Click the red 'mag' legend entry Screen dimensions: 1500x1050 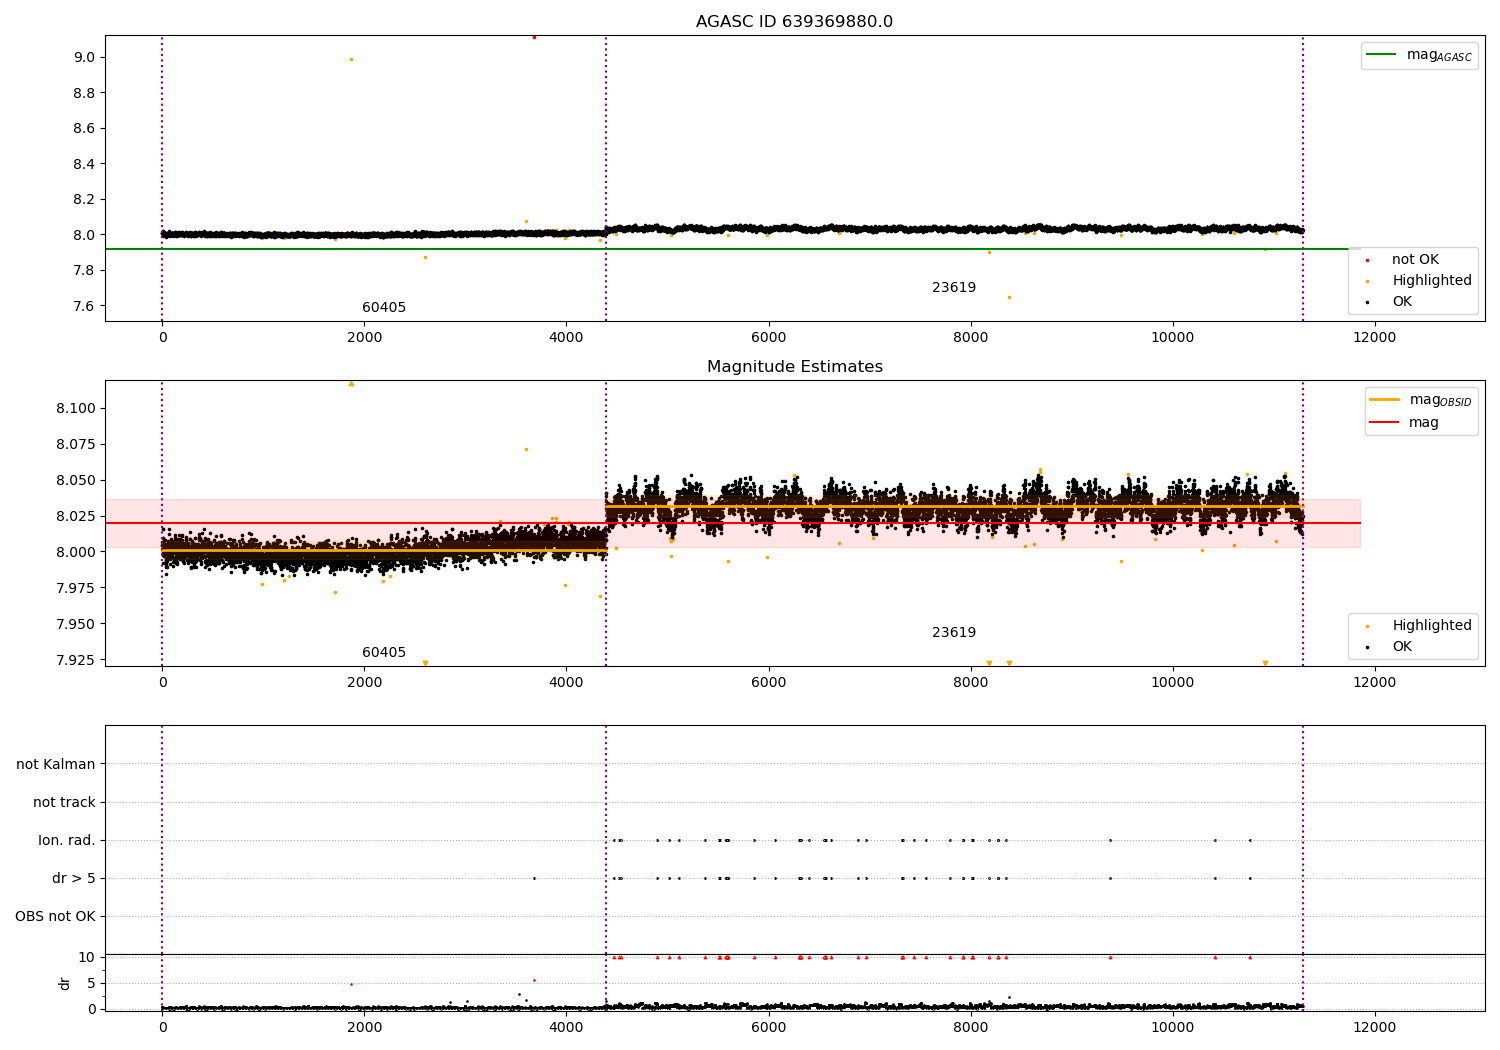tap(1404, 423)
